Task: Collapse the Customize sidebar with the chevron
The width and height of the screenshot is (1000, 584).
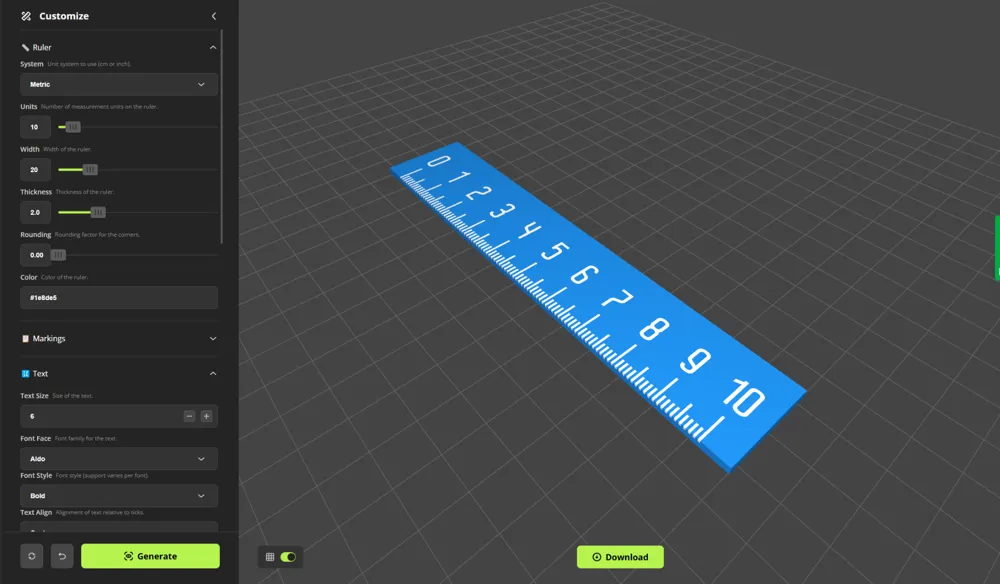Action: pos(215,15)
